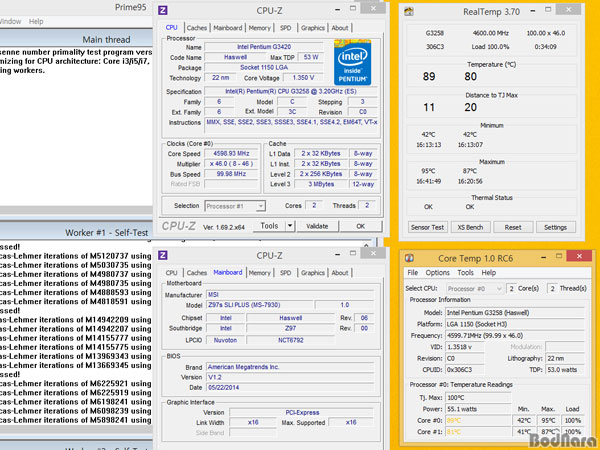Click the Core Speed value 4598.93 MHz
The image size is (600, 450).
click(x=231, y=153)
